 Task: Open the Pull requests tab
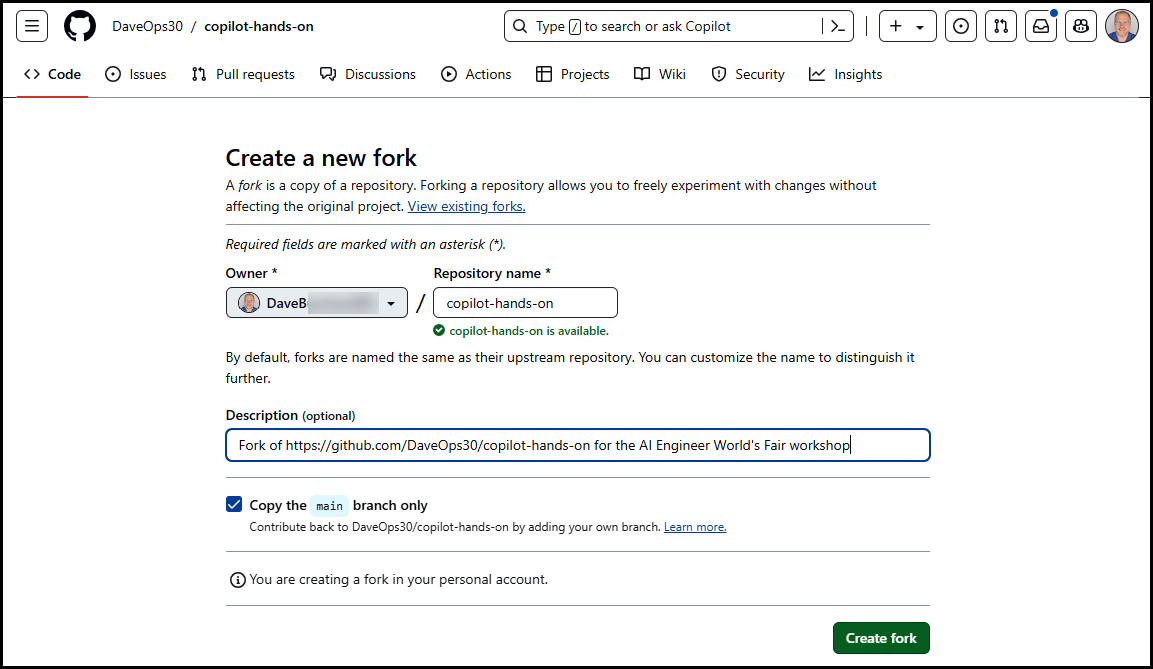coord(243,74)
